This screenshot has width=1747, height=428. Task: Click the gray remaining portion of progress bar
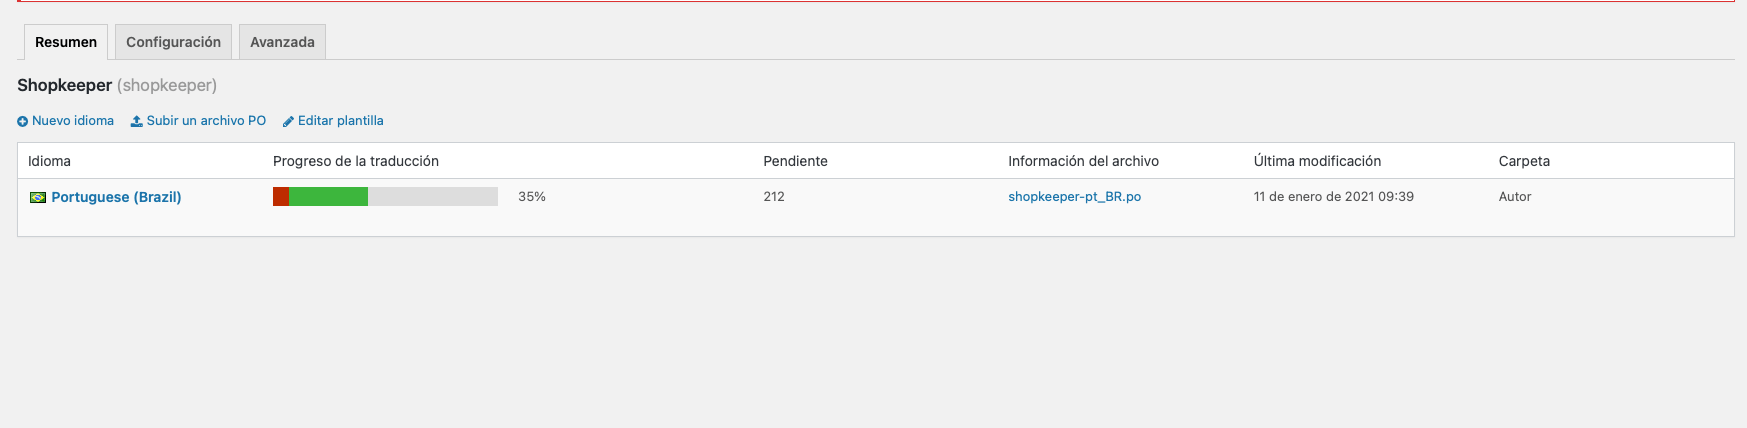433,196
